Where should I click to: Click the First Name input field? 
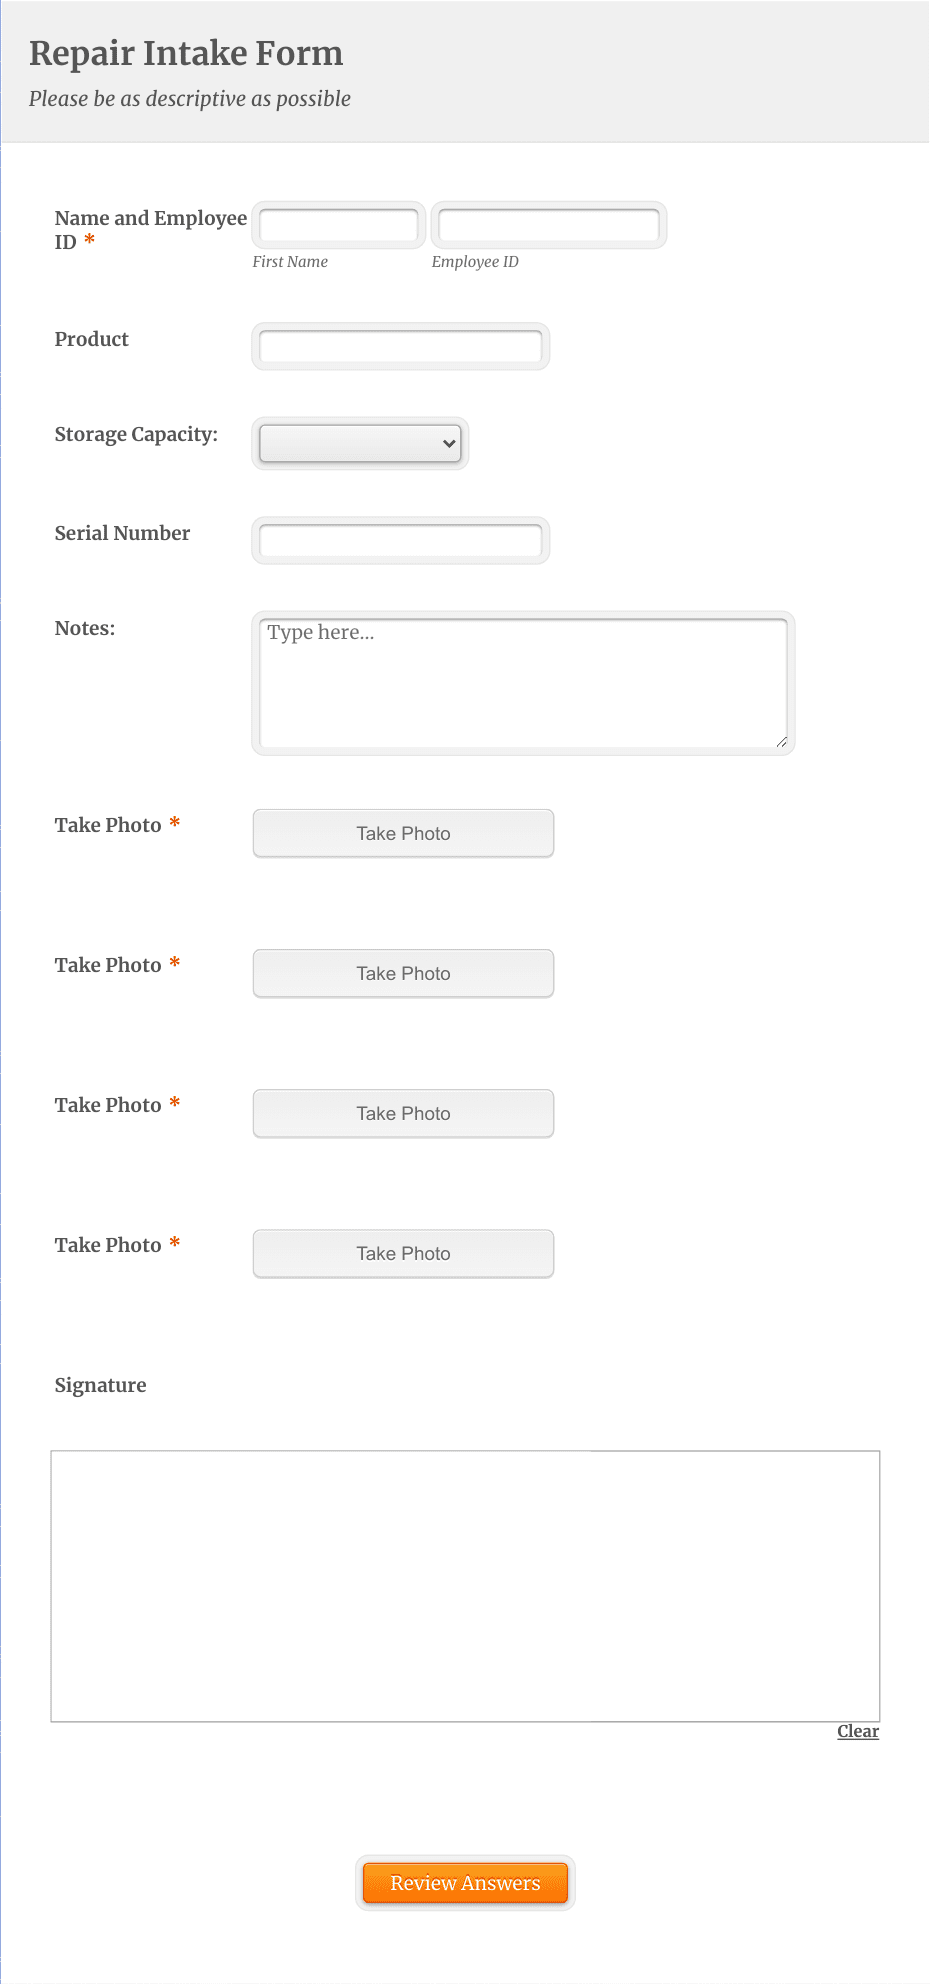337,225
